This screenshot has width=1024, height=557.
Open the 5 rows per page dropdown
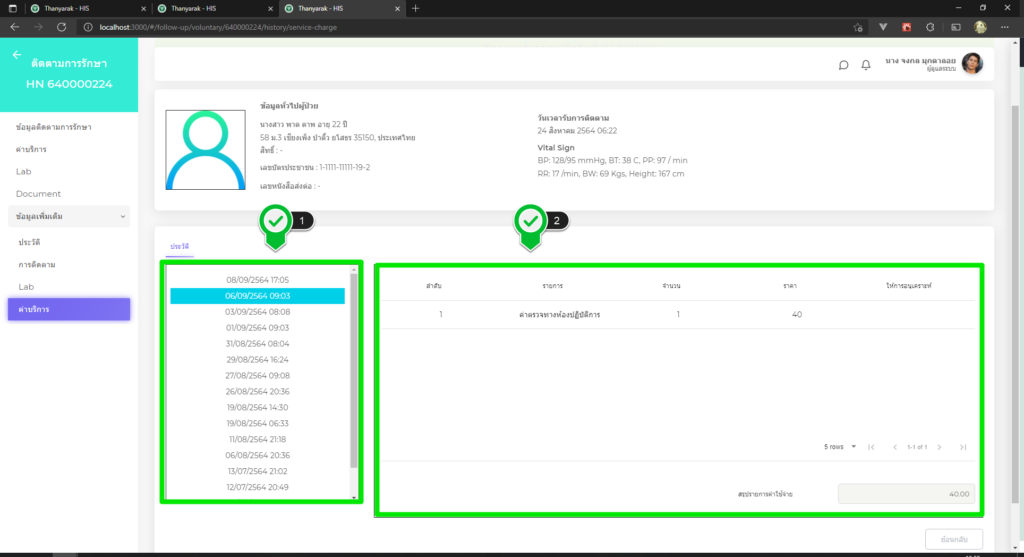point(840,447)
